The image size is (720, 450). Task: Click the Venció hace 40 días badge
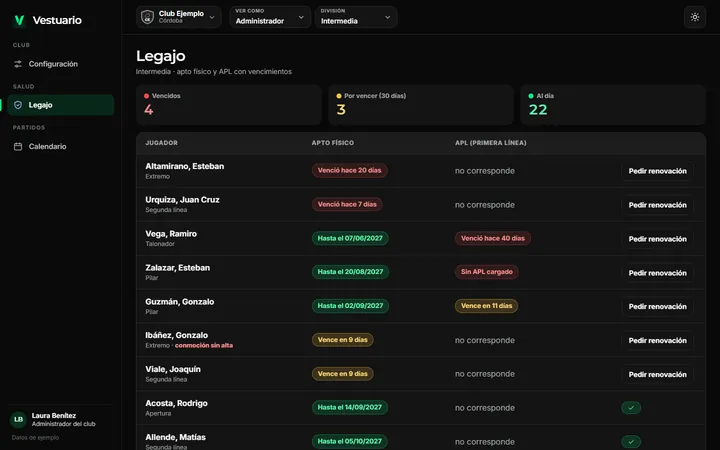[x=493, y=238]
